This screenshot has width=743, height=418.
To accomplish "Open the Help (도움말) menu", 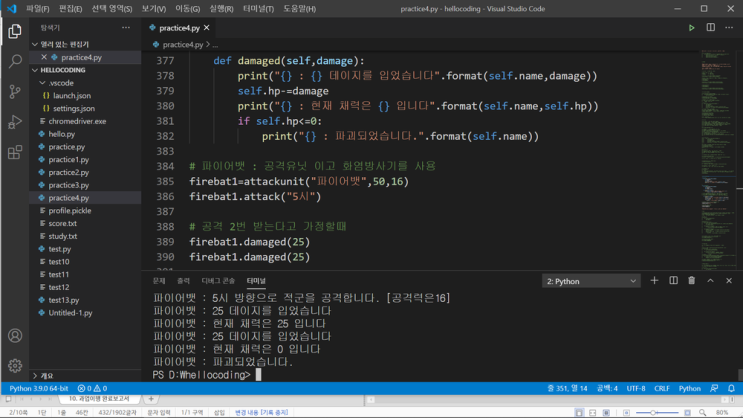I will [x=299, y=9].
